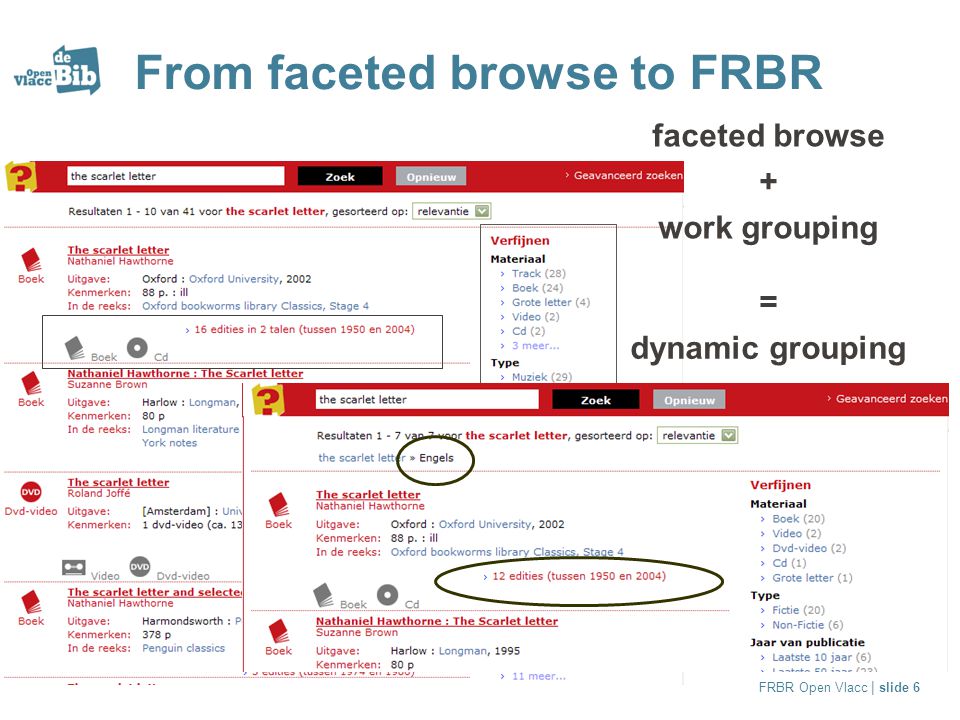Click grey Video cassette icon under Roland Joffé result

pyautogui.click(x=73, y=567)
